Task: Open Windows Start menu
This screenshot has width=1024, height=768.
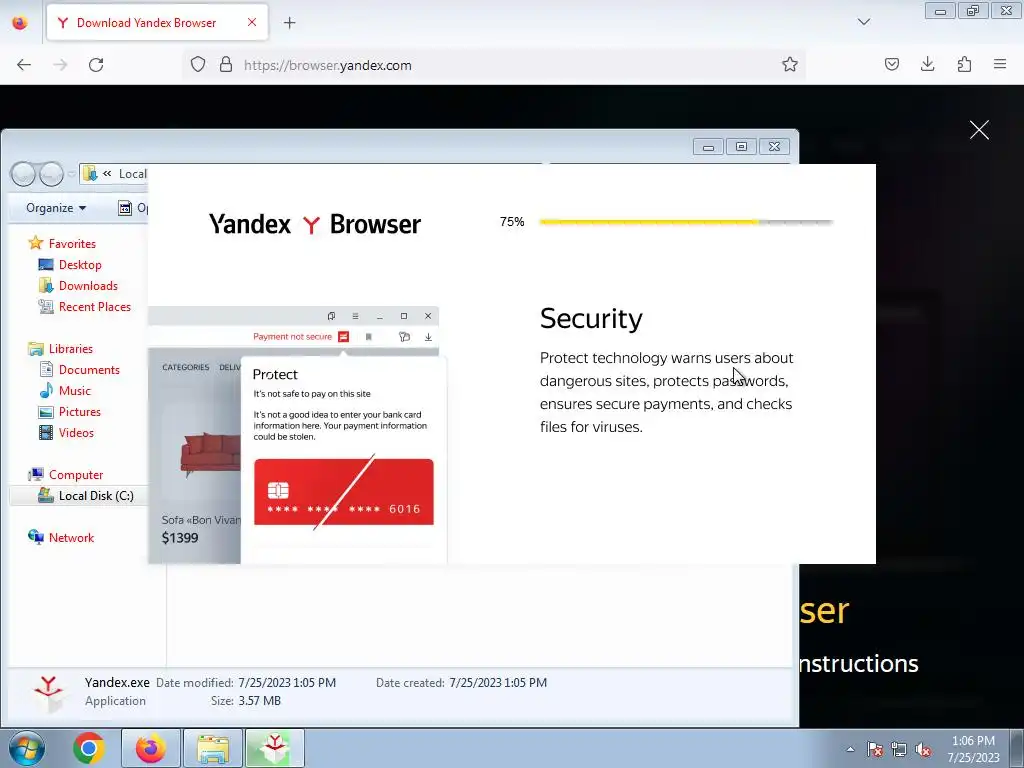Action: [26, 748]
